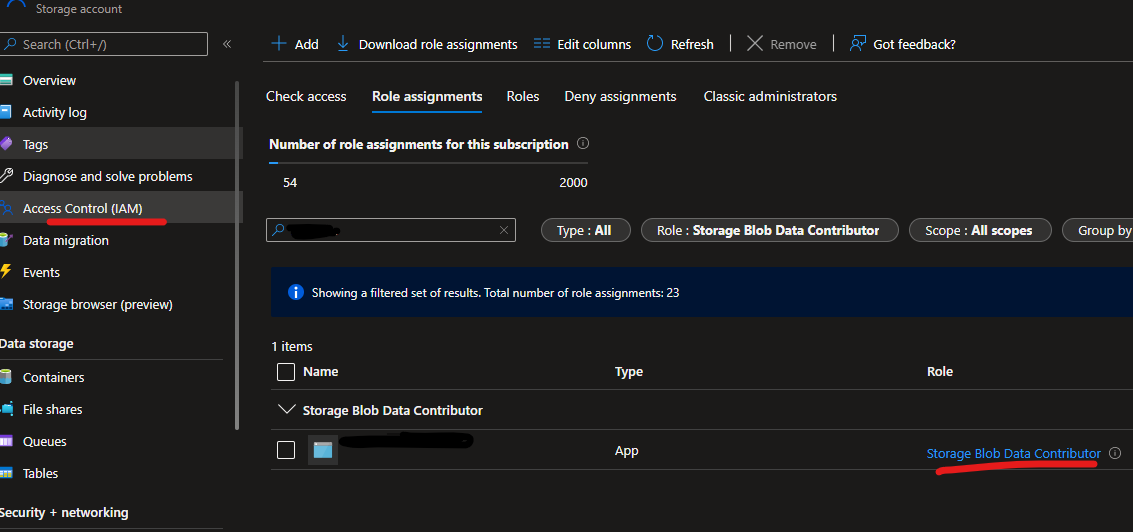Image resolution: width=1133 pixels, height=532 pixels.
Task: Click the Add plus icon
Action: (279, 44)
